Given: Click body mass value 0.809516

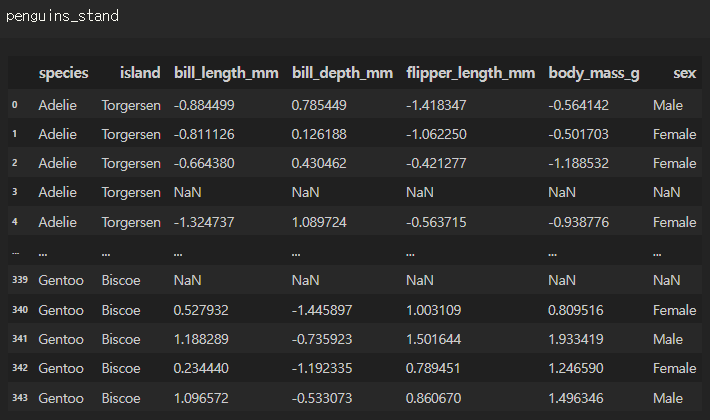Looking at the screenshot, I should click(x=576, y=310).
